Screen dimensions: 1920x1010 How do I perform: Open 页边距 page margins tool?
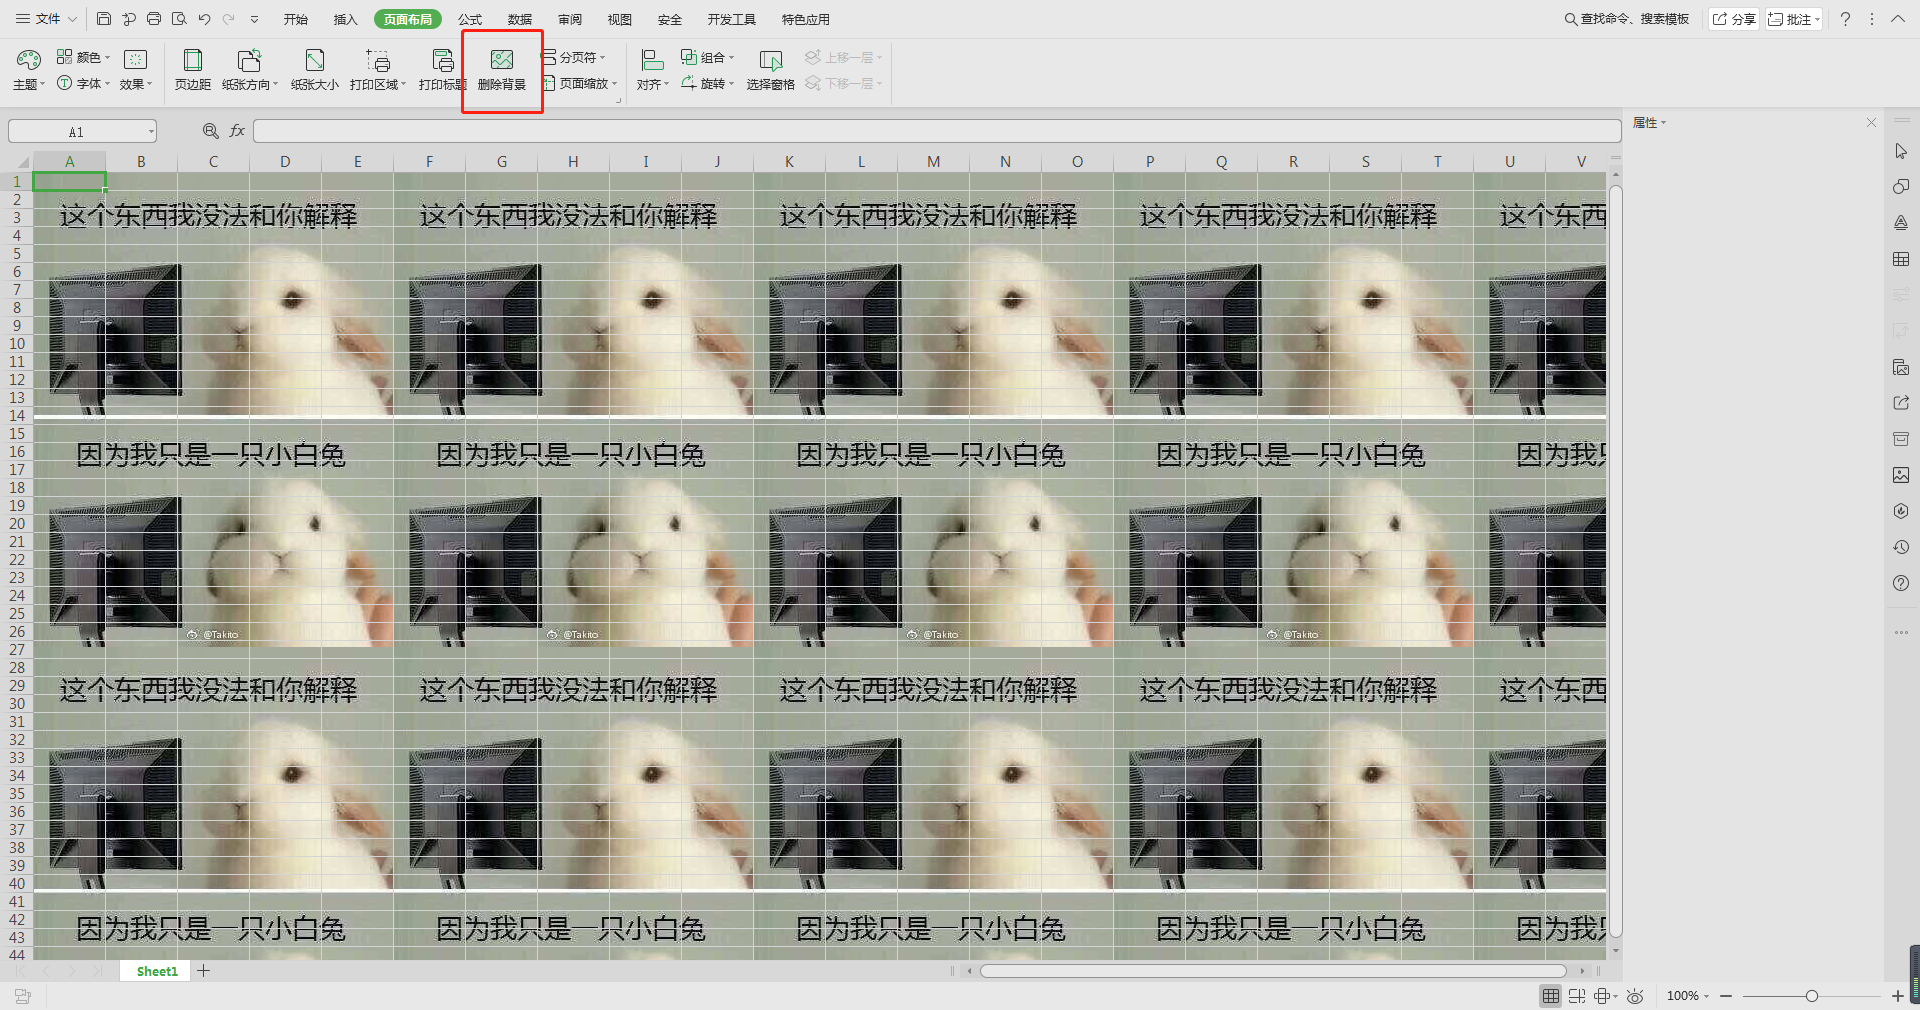click(192, 69)
